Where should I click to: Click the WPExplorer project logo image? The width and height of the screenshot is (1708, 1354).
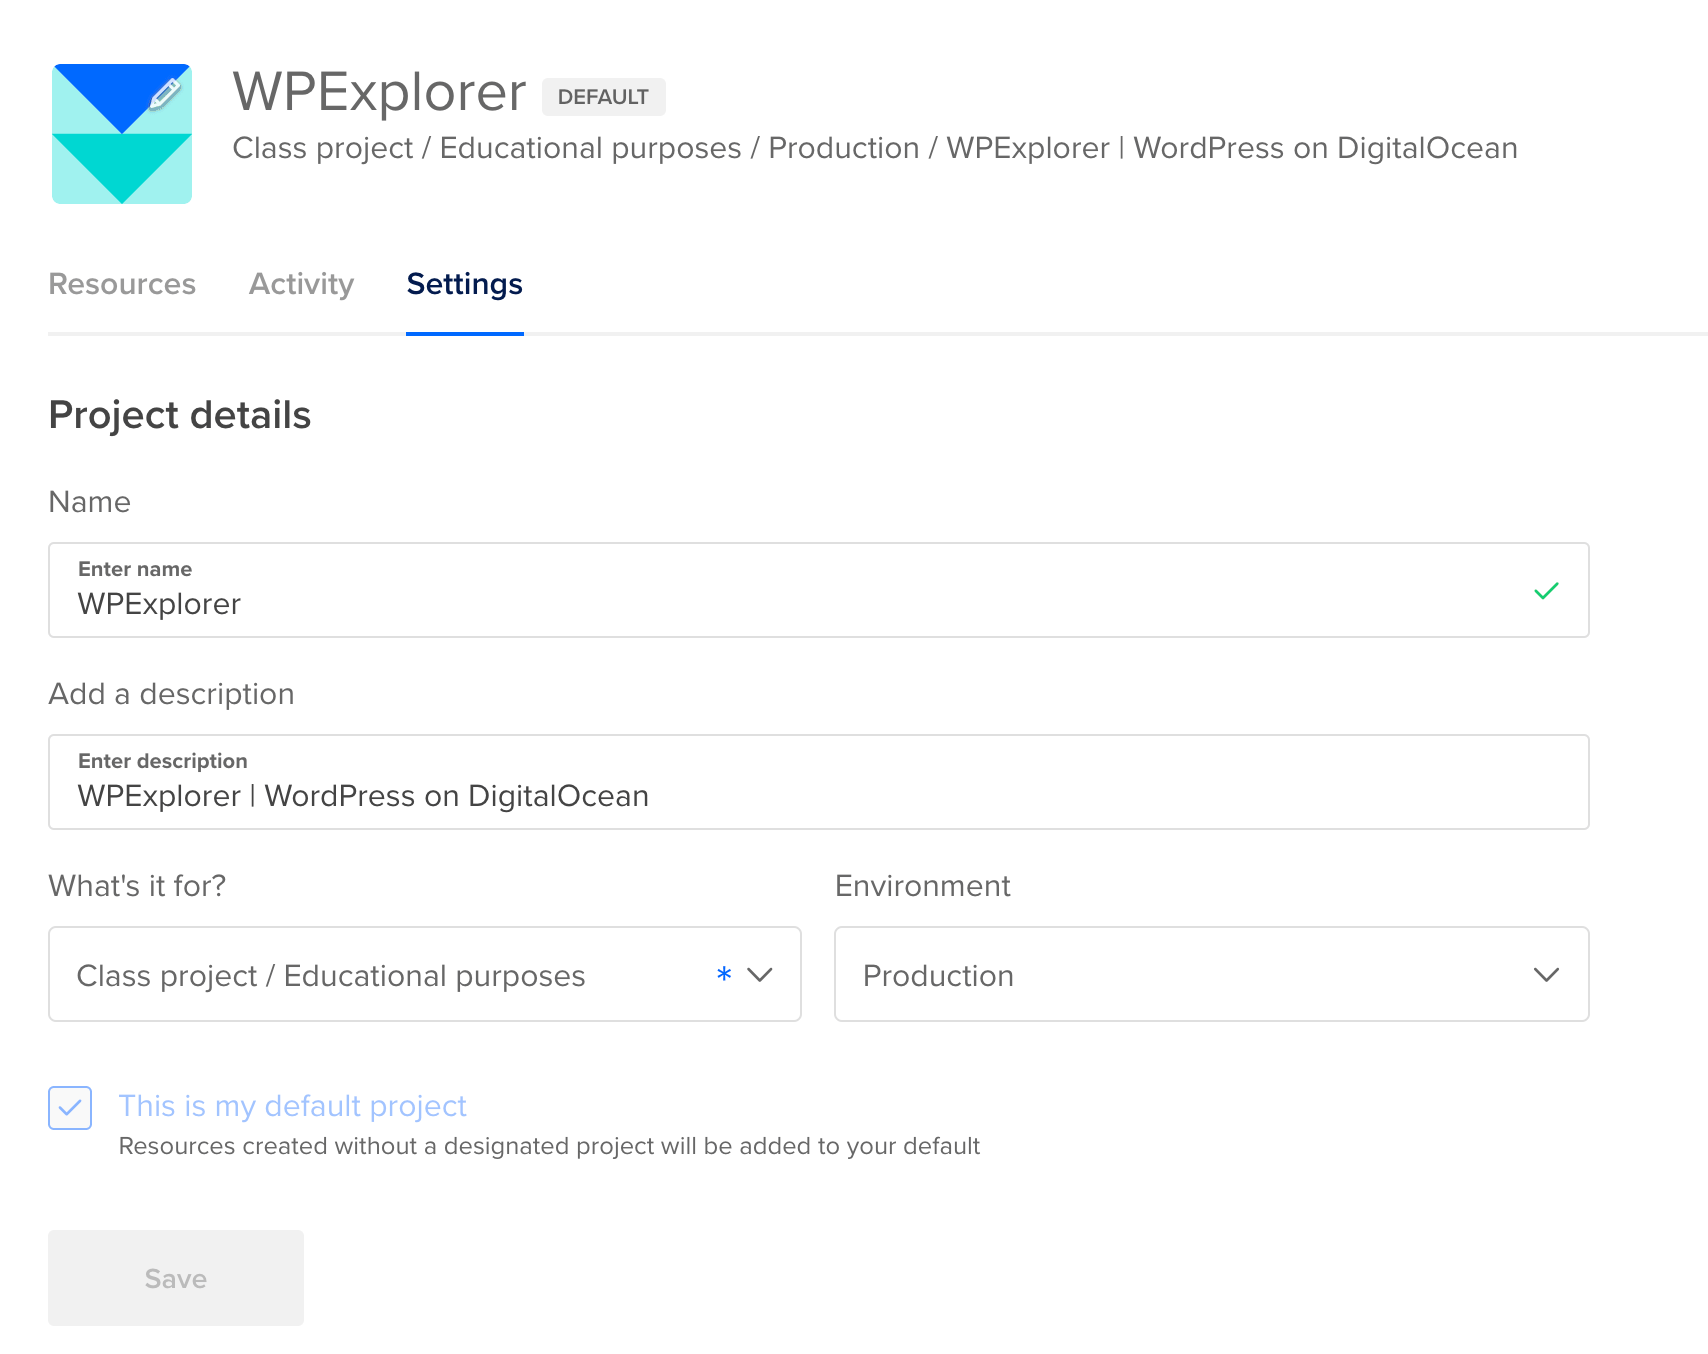tap(121, 135)
